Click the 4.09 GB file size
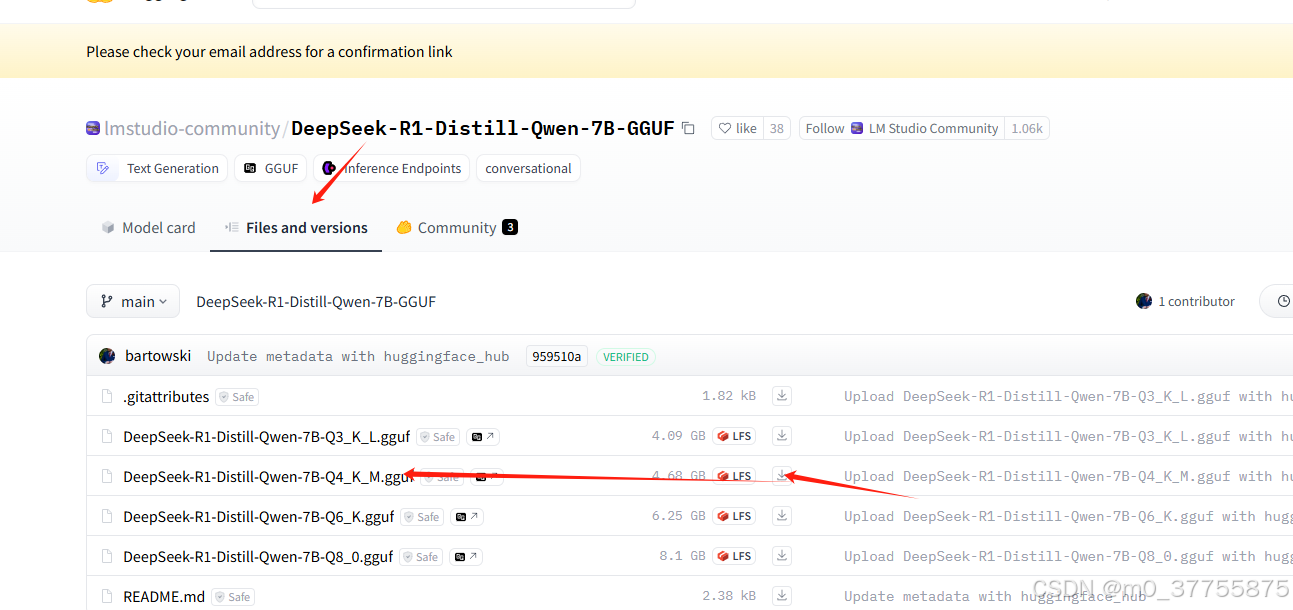The height and width of the screenshot is (610, 1293). click(x=678, y=436)
